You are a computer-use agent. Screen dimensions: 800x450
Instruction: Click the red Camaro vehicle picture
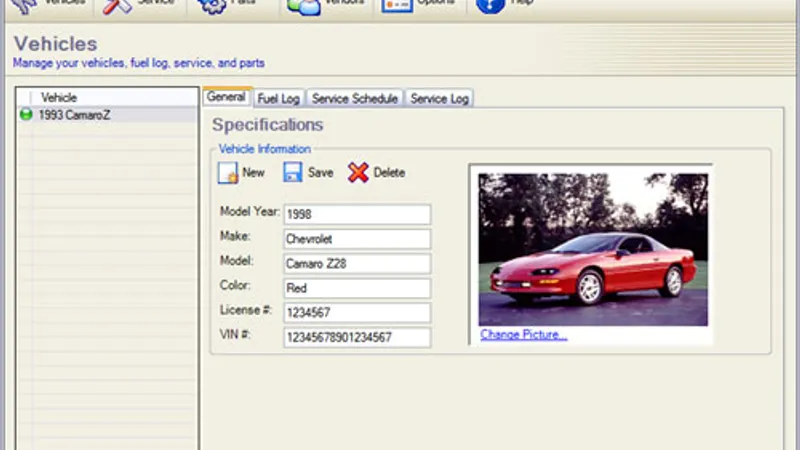coord(592,249)
